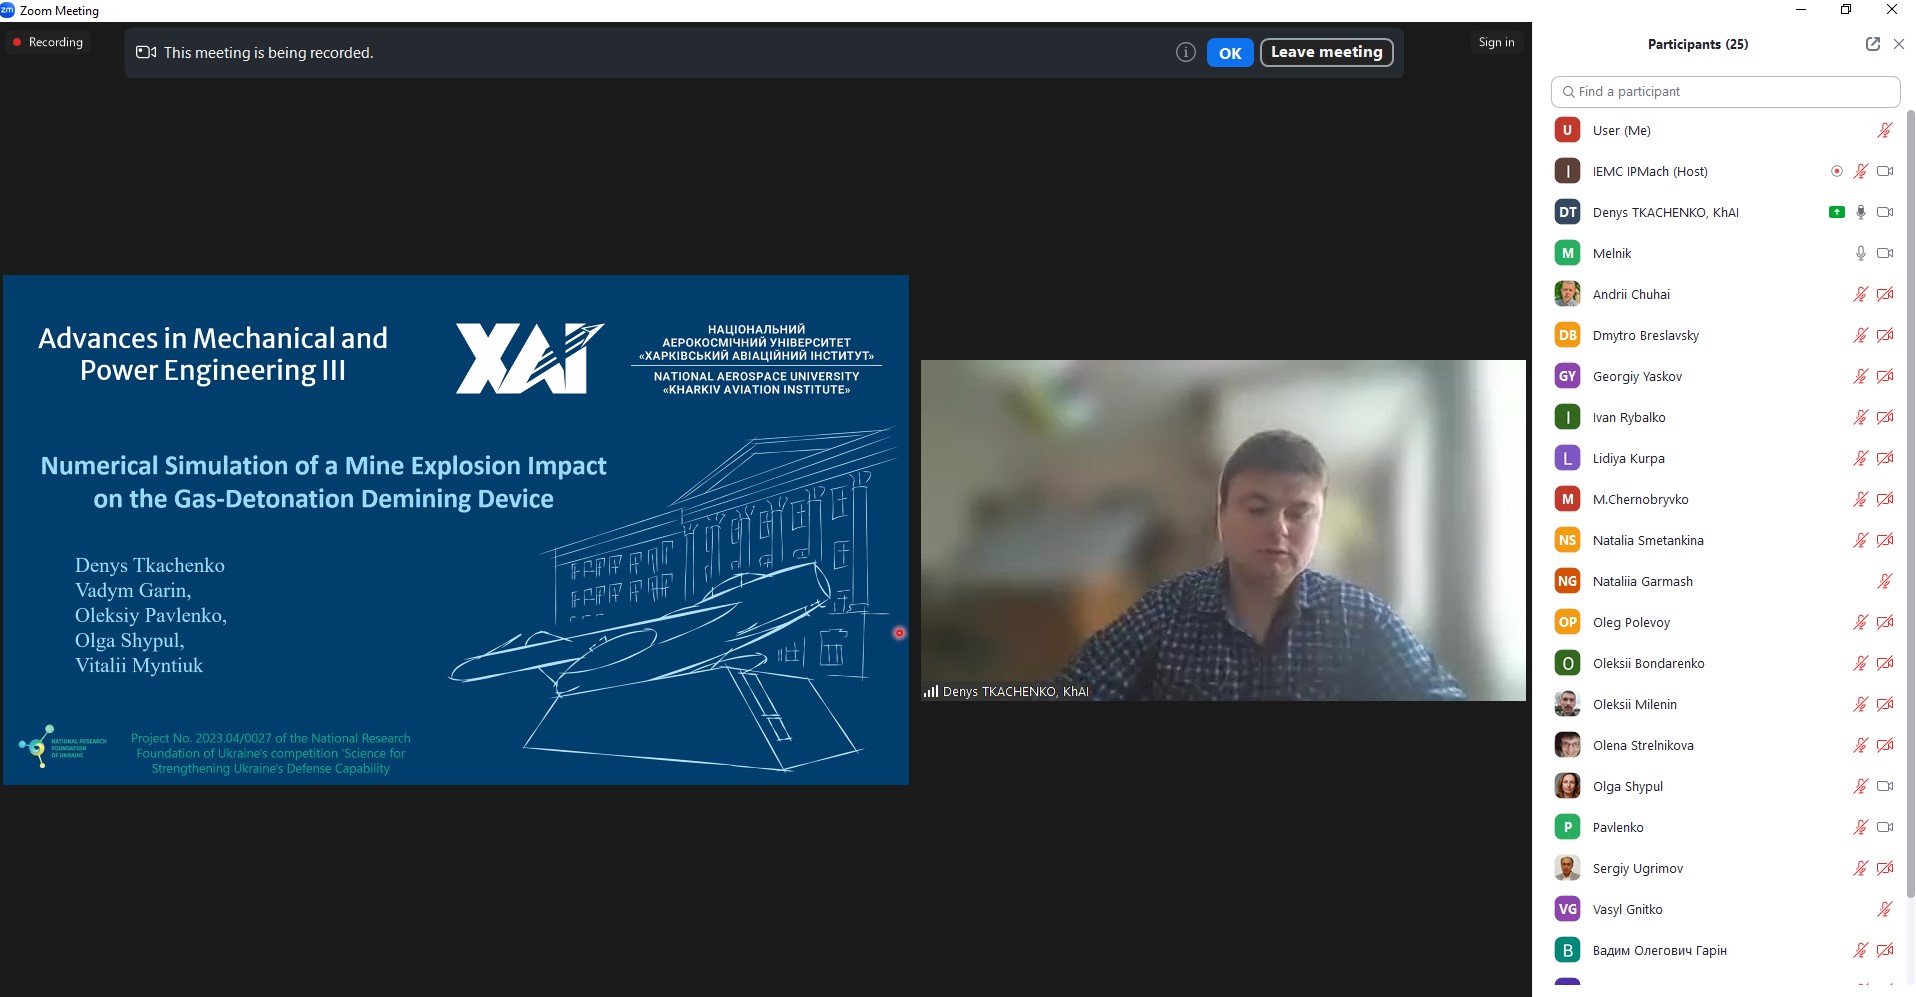Pop out the Participants panel
This screenshot has height=997, width=1916.
click(x=1872, y=44)
